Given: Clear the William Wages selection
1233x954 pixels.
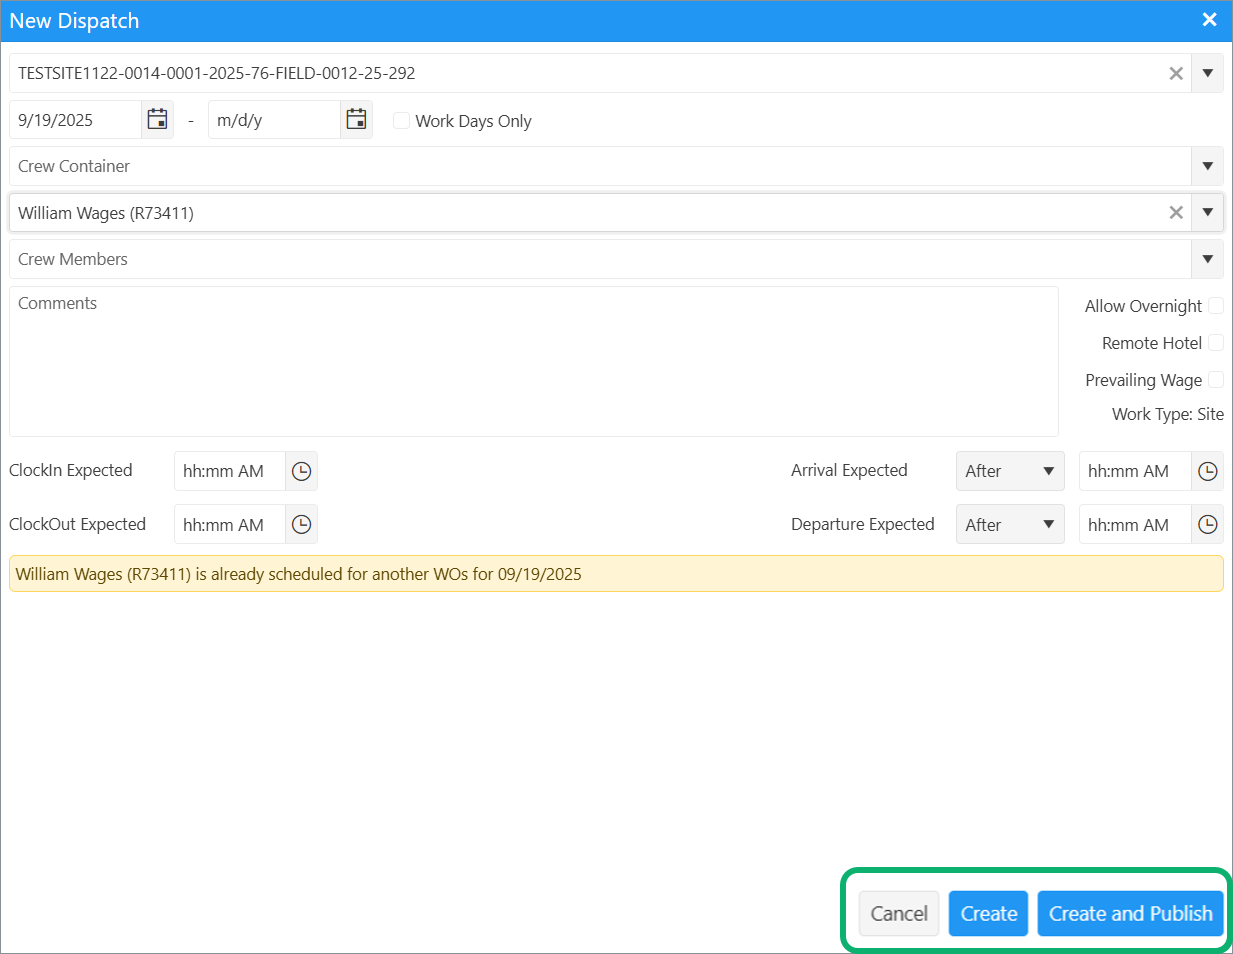Looking at the screenshot, I should pos(1176,212).
